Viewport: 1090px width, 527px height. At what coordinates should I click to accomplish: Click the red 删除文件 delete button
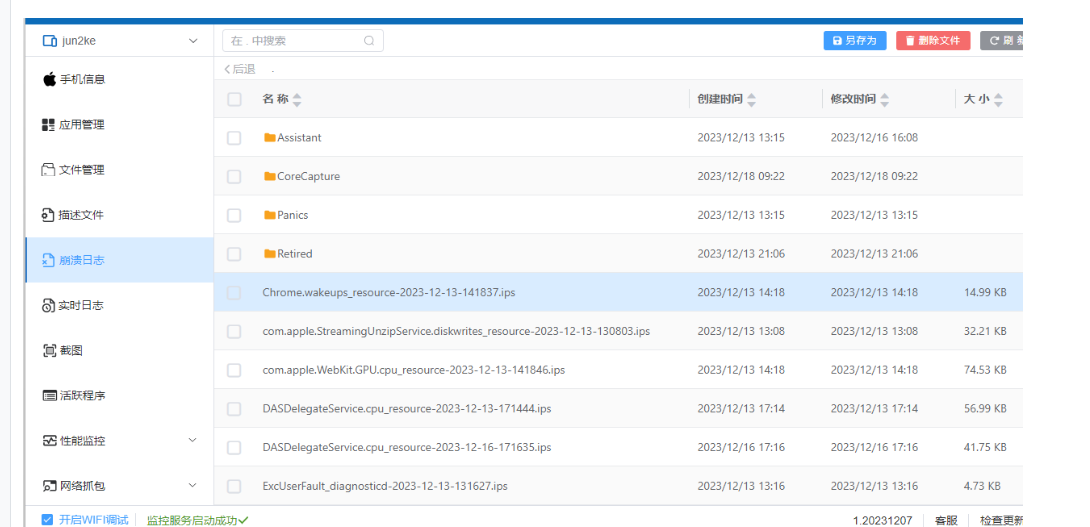pyautogui.click(x=932, y=40)
